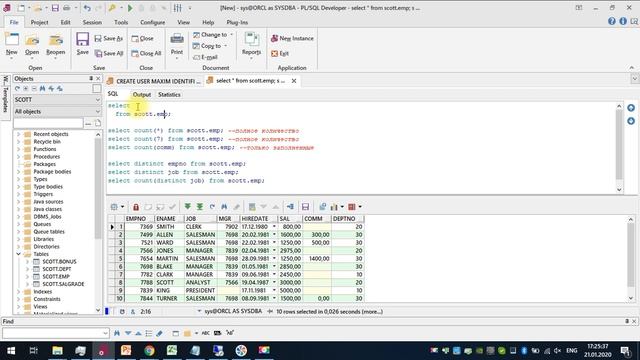Open preferences sliders icon in title toolbar
The image size is (640, 360).
coord(178,8)
